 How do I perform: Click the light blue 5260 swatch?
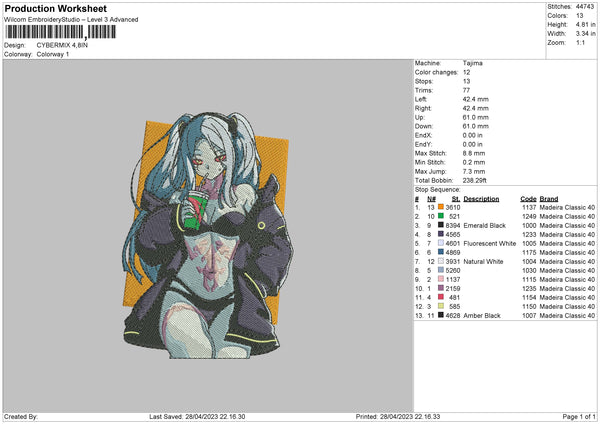(441, 270)
